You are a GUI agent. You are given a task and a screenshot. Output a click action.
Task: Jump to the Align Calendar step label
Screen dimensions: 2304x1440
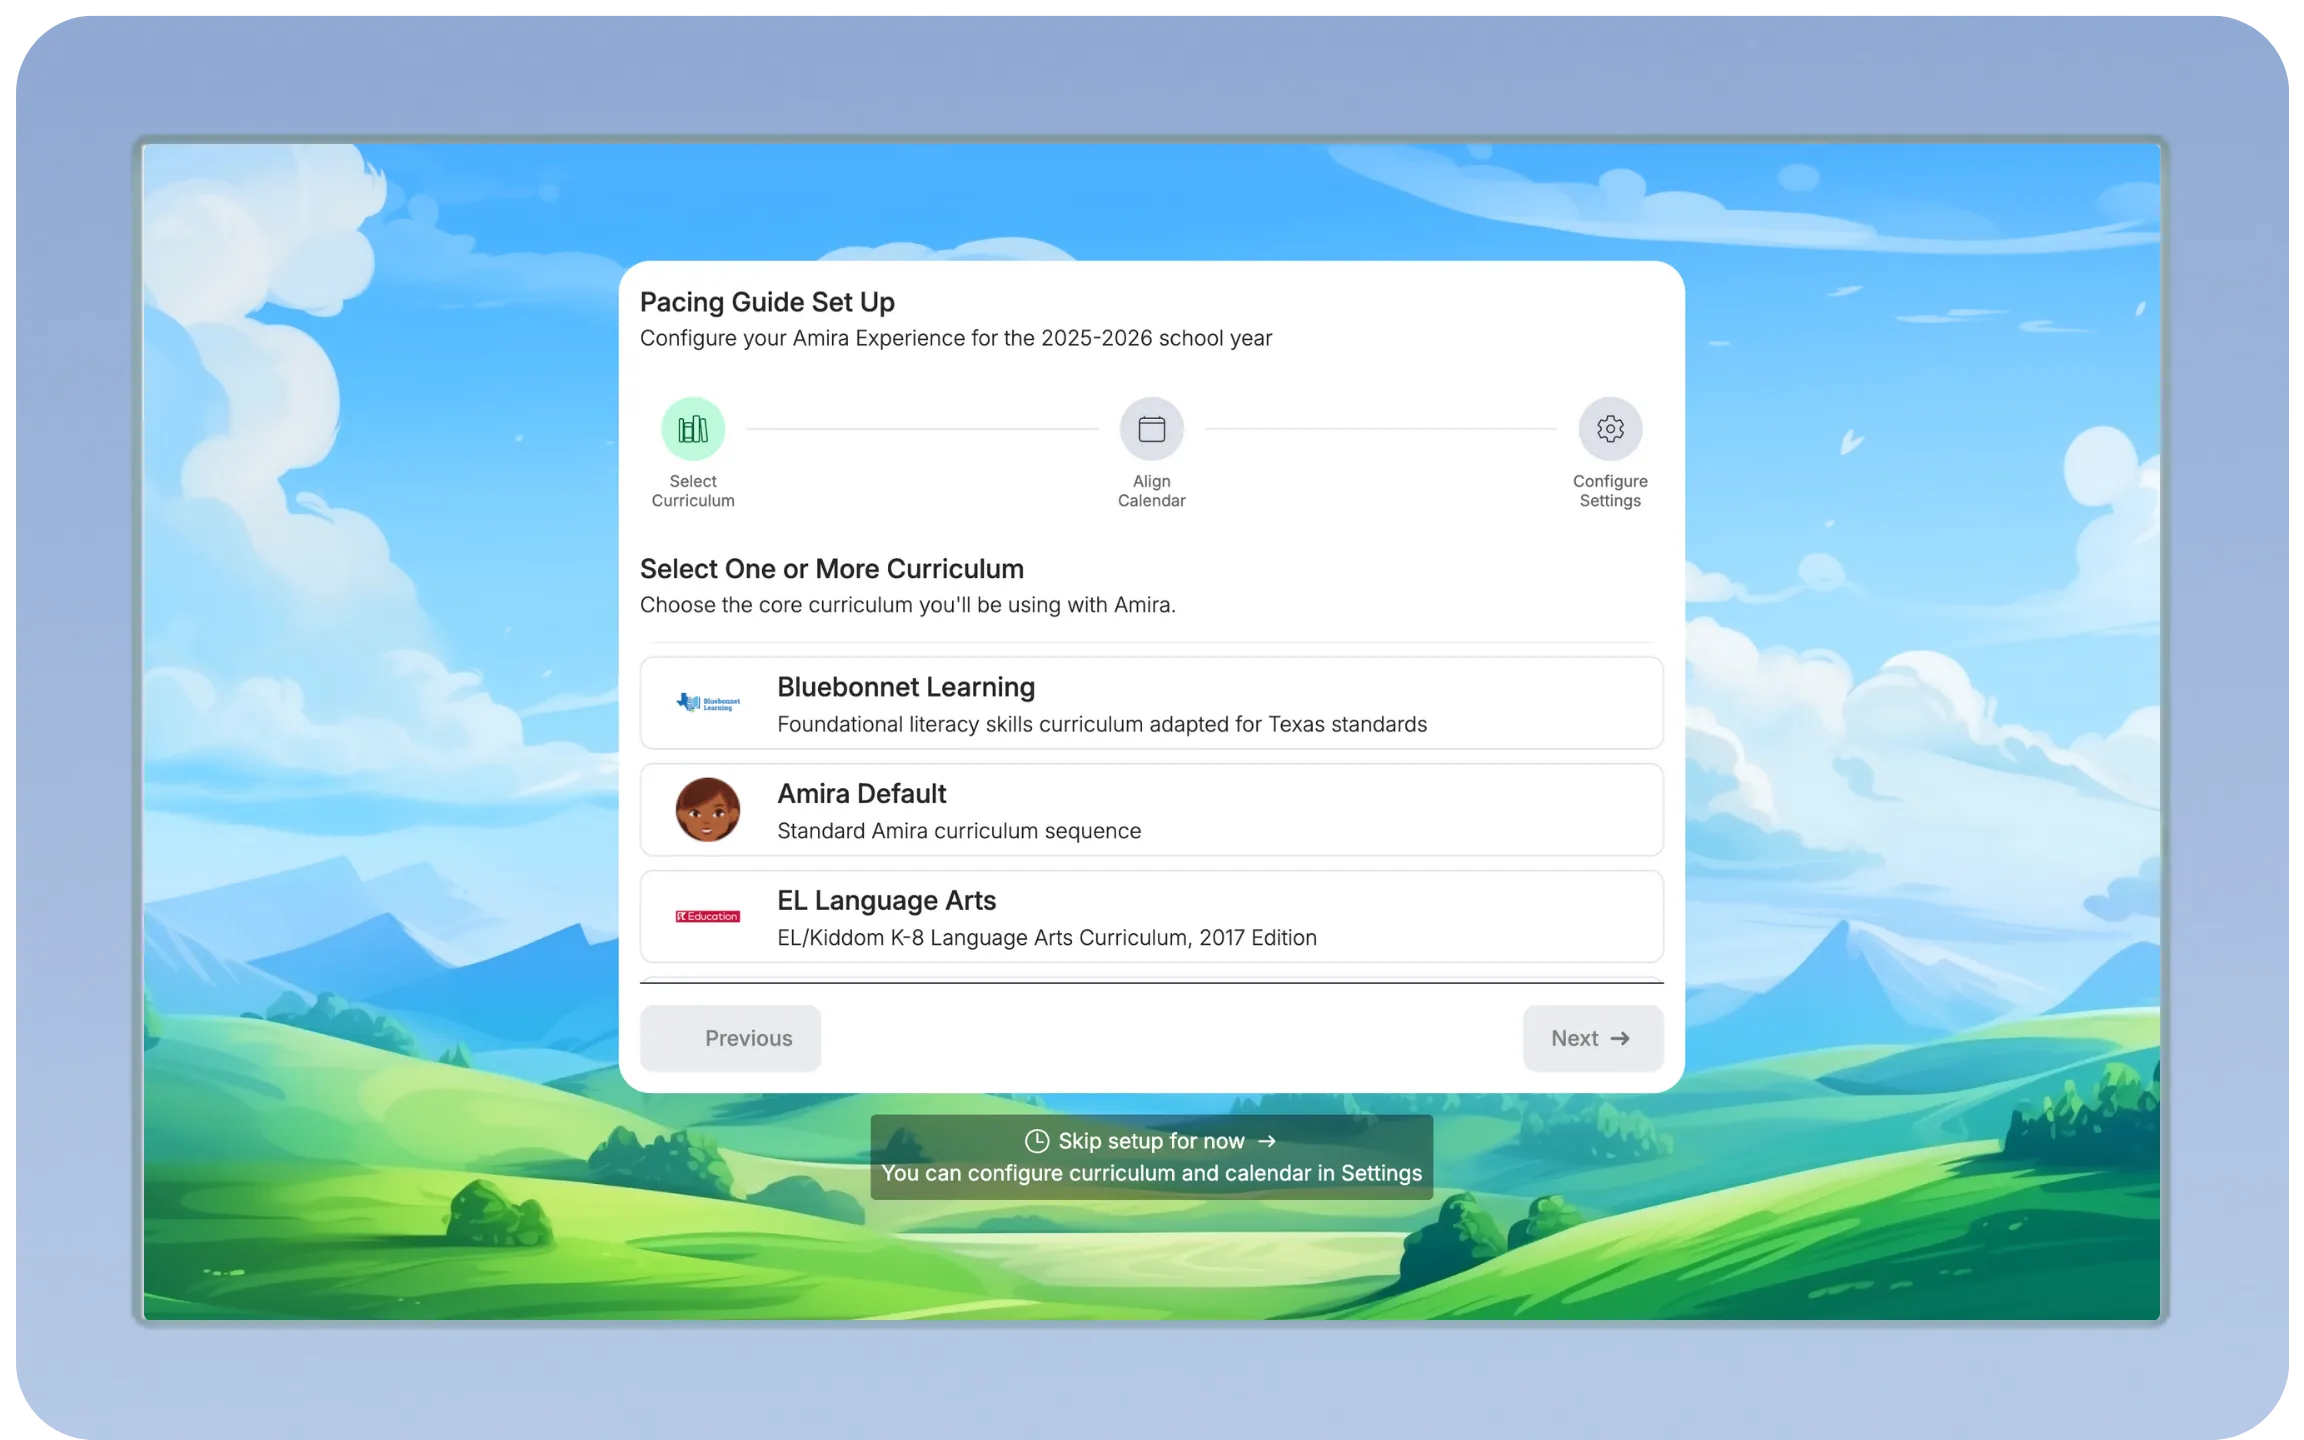1151,491
